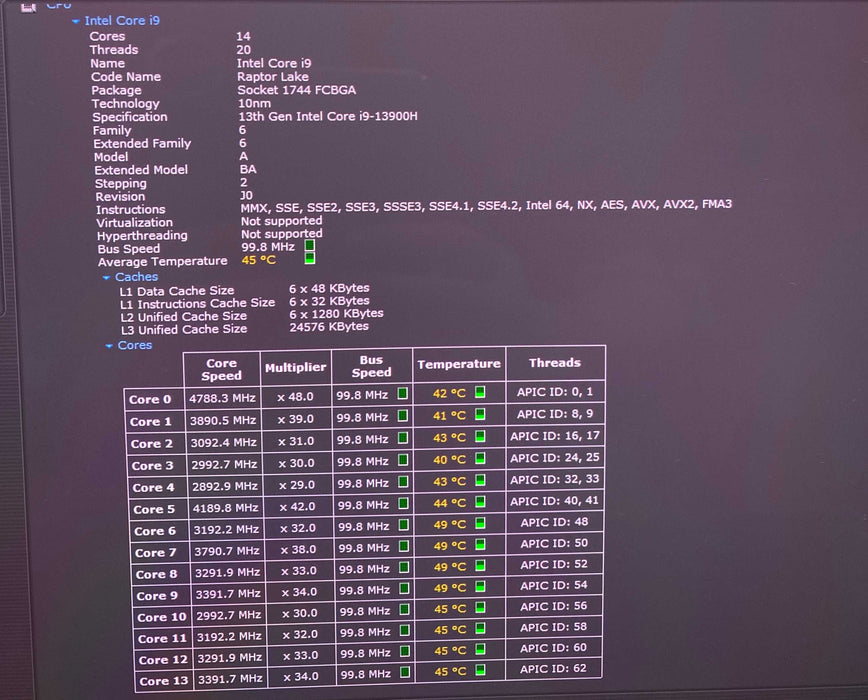Viewport: 868px width, 700px height.
Task: Click Core 1 temperature green graph icon
Action: [x=480, y=414]
